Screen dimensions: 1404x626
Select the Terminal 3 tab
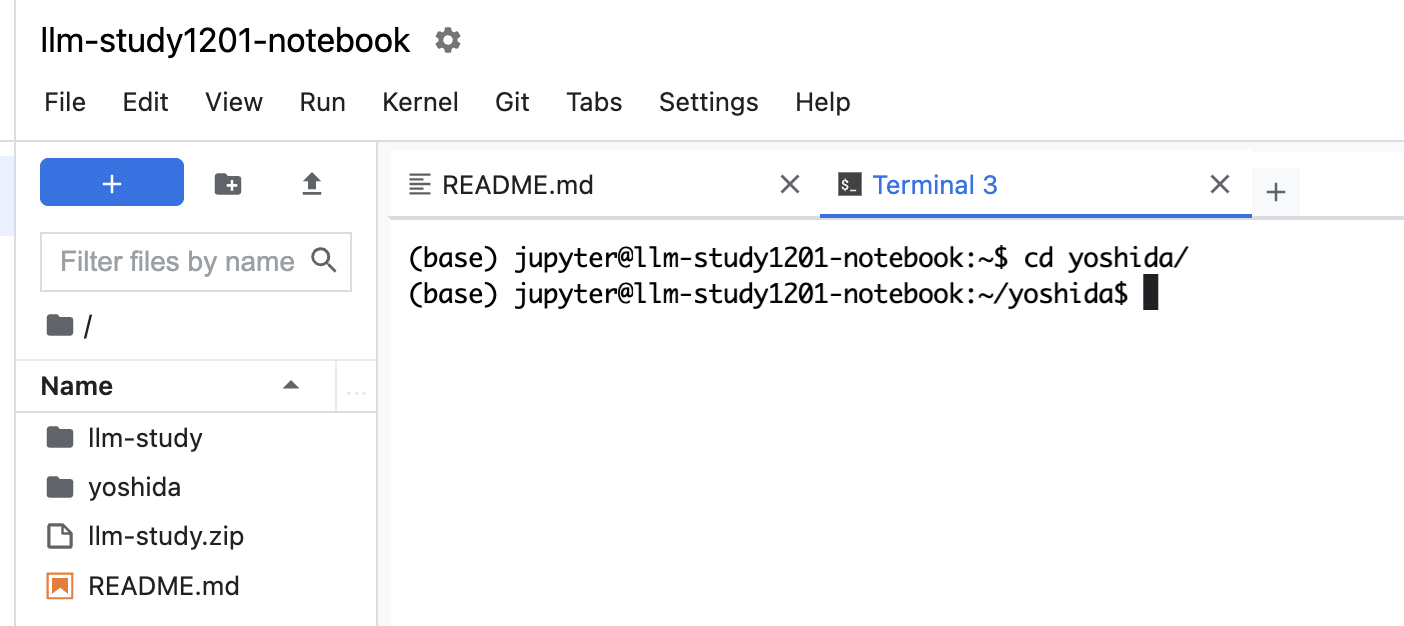pos(934,185)
